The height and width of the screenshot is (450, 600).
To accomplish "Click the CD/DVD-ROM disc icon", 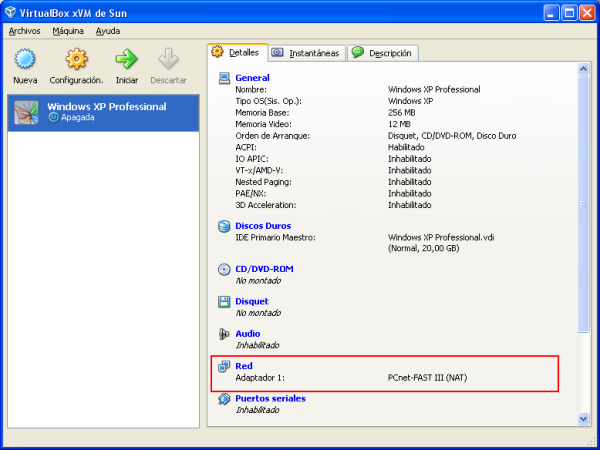I will pyautogui.click(x=224, y=270).
